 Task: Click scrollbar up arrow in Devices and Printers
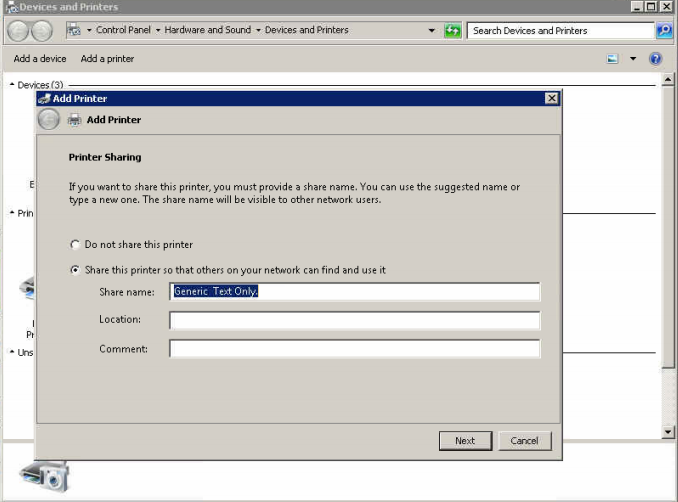point(668,80)
